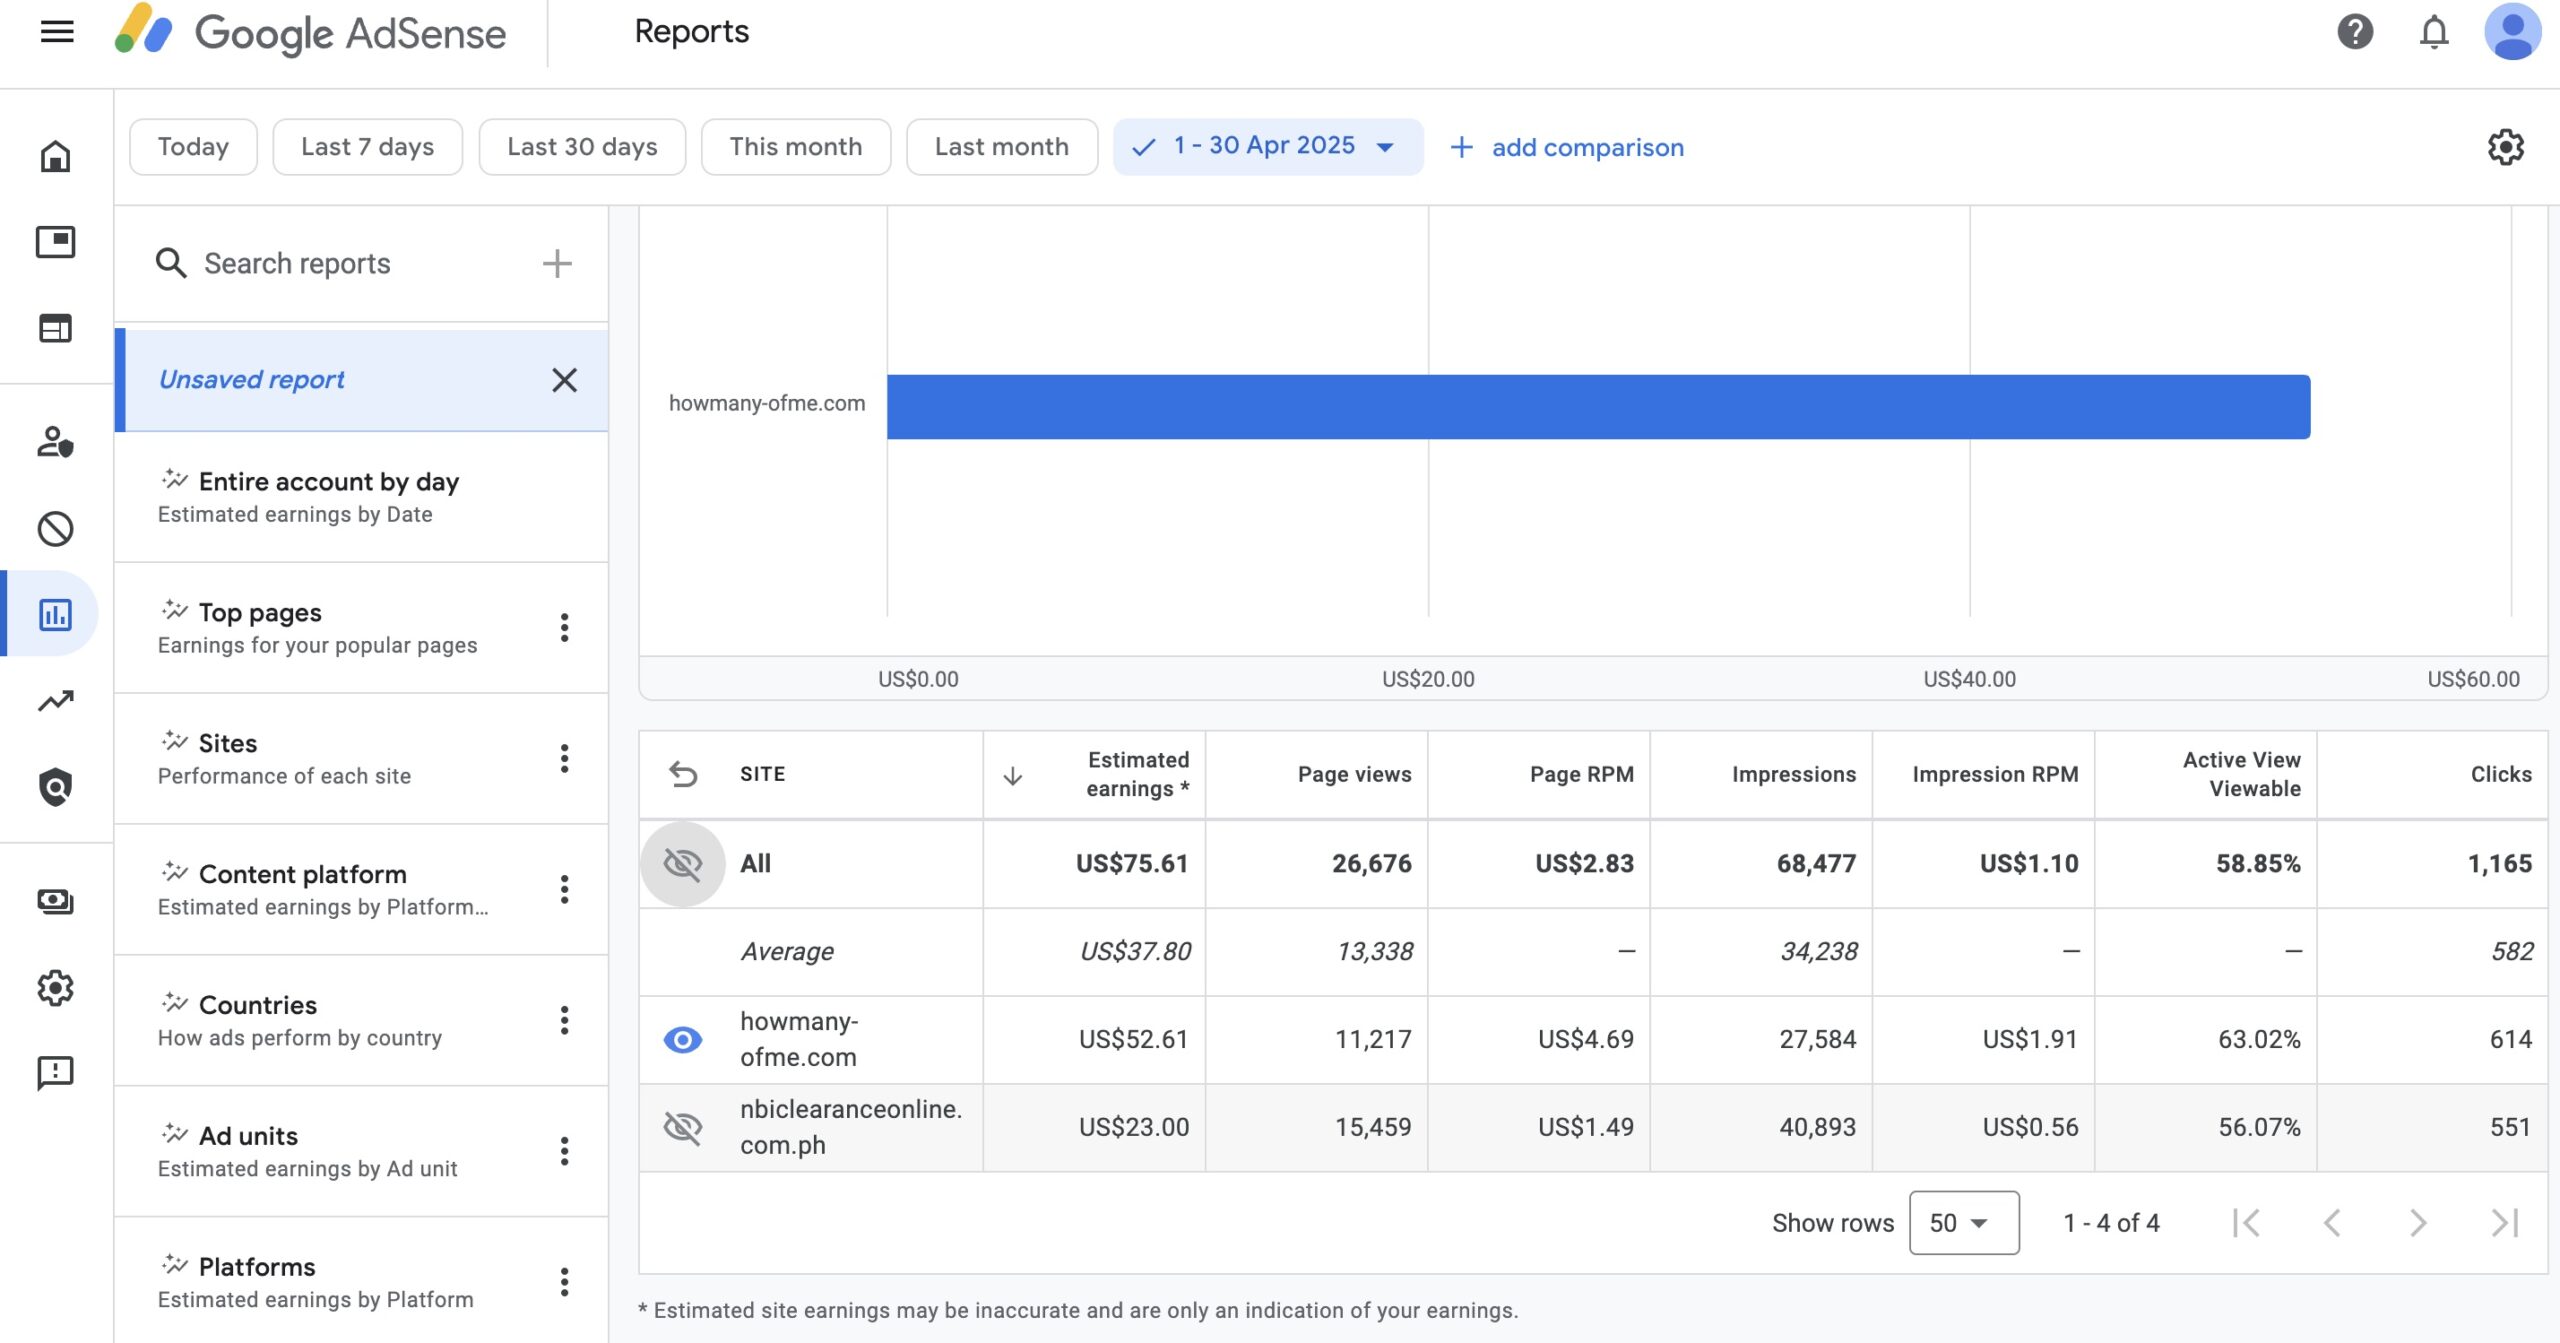This screenshot has height=1343, width=2560.
Task: Open the Show rows 50 dropdown
Action: click(x=1964, y=1222)
